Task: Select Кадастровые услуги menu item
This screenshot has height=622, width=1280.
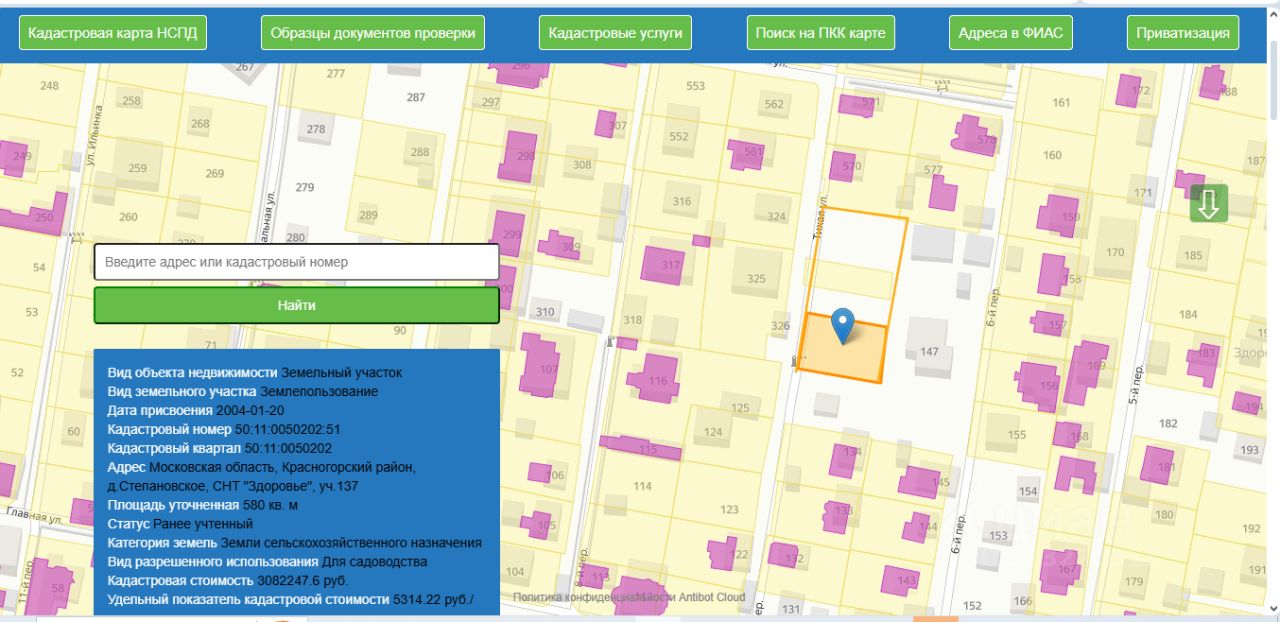Action: (615, 33)
